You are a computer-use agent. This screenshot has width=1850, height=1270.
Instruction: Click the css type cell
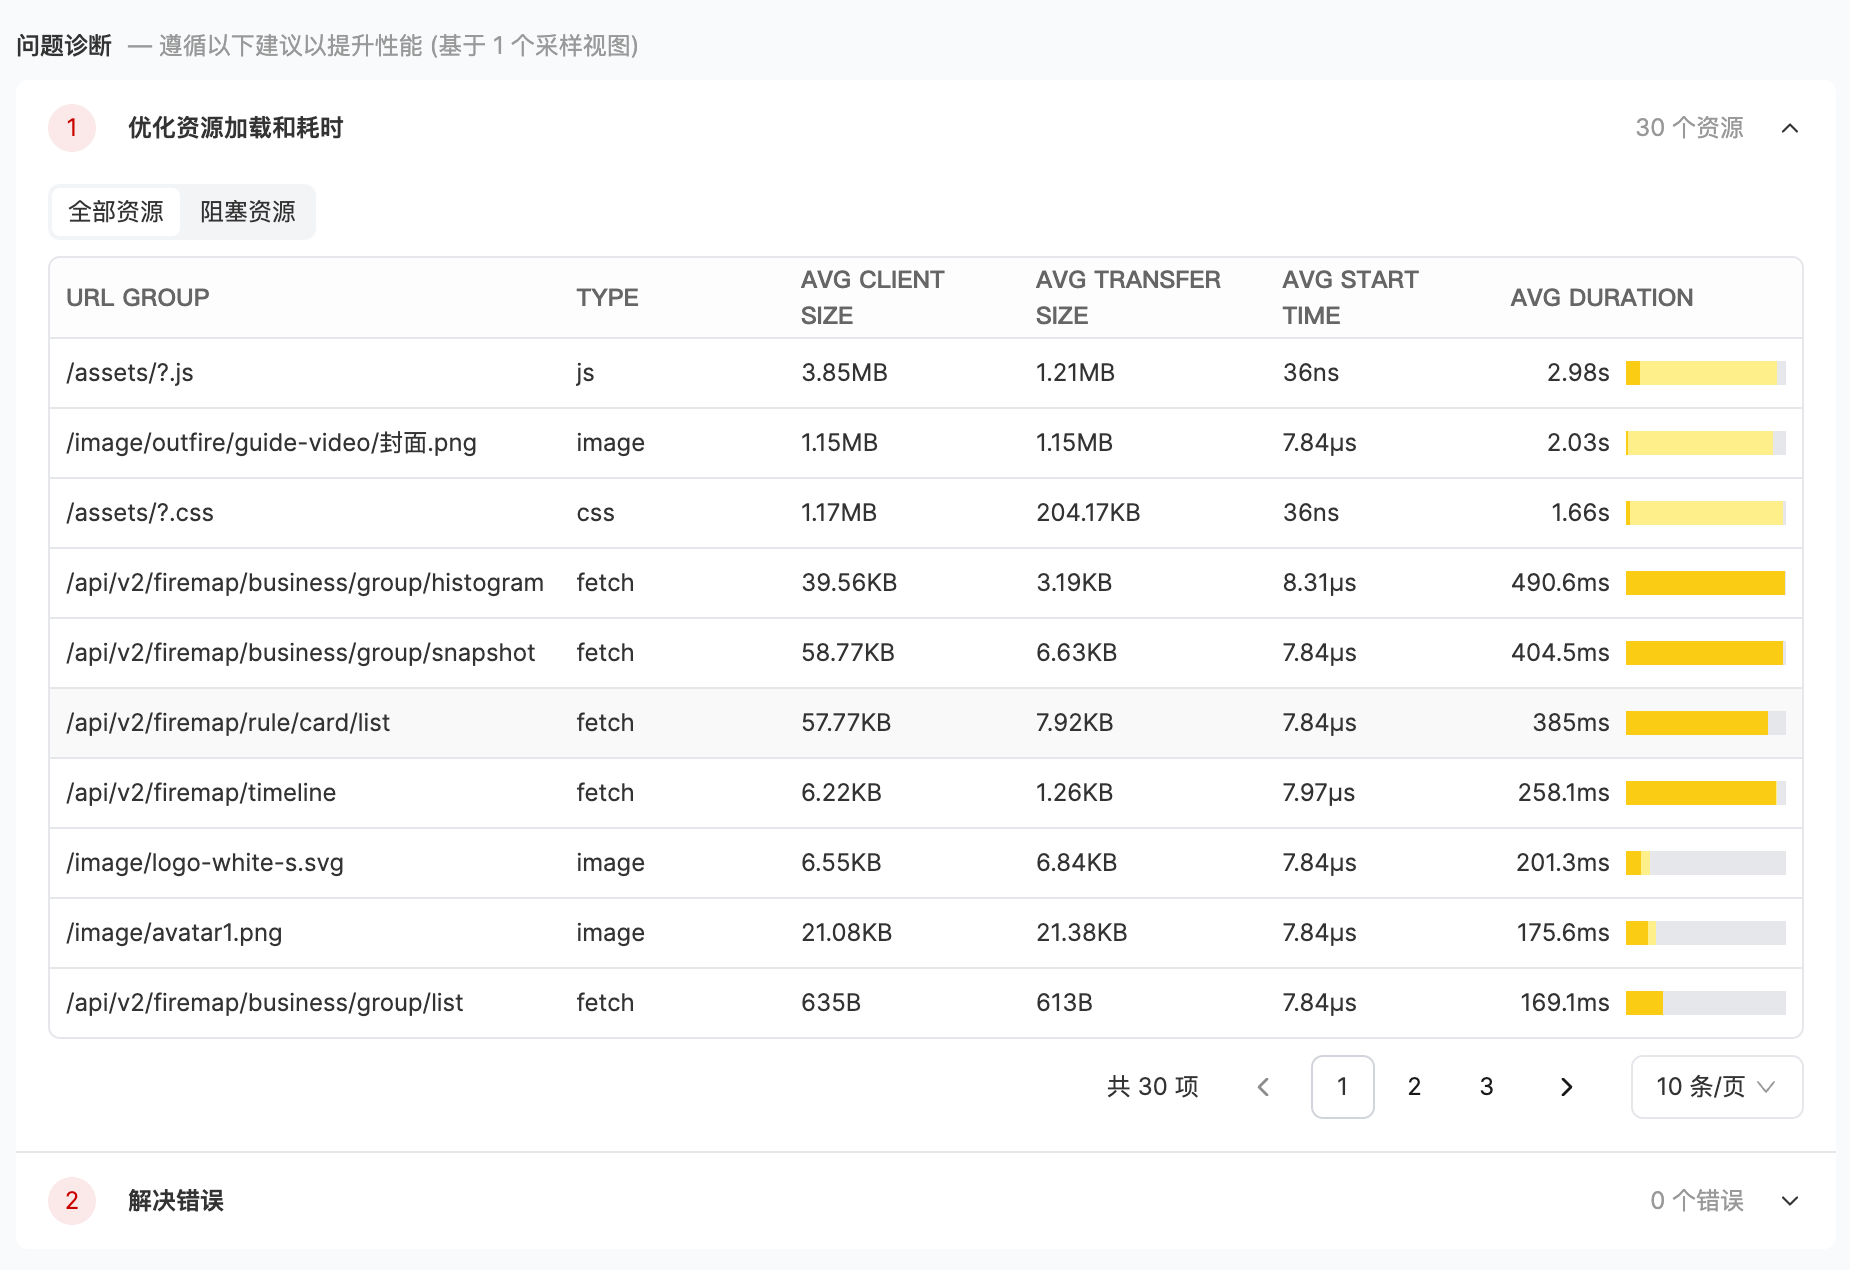596,513
